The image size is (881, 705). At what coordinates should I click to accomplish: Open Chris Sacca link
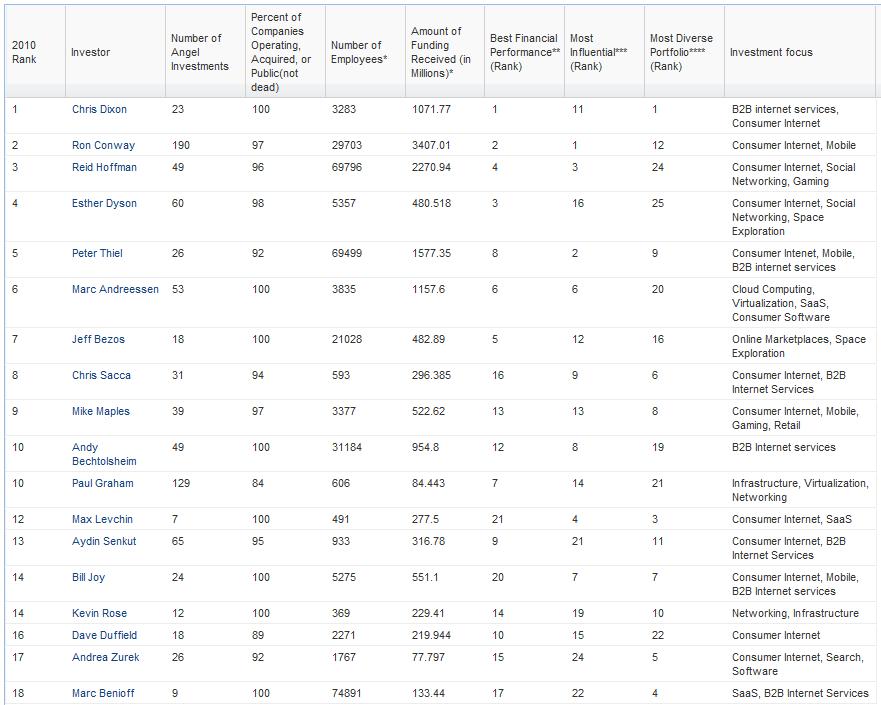pos(101,375)
